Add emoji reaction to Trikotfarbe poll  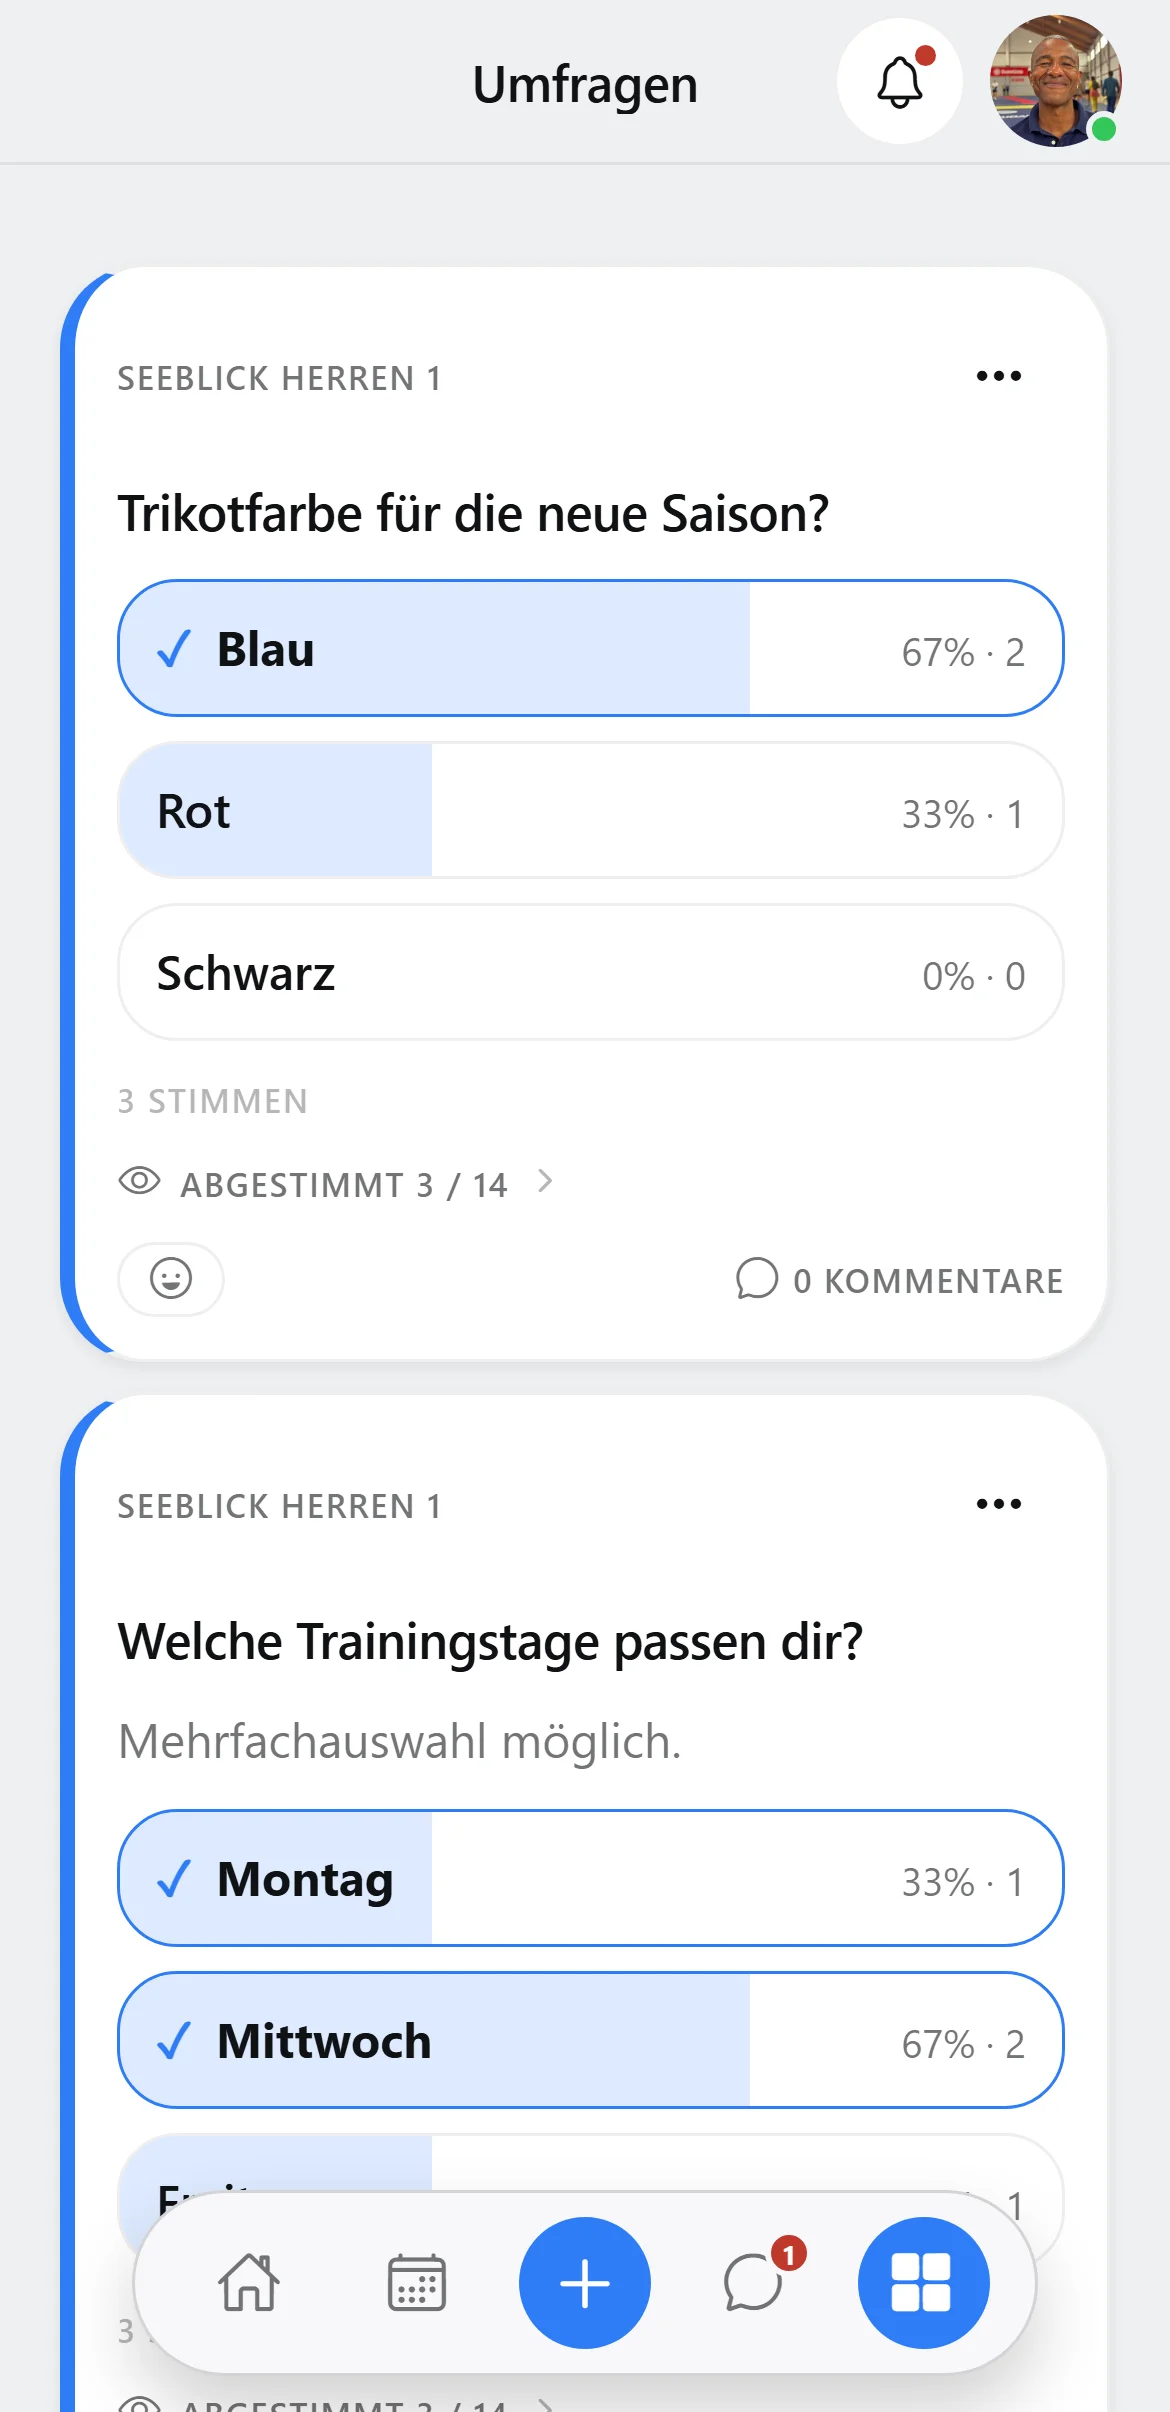click(x=171, y=1278)
